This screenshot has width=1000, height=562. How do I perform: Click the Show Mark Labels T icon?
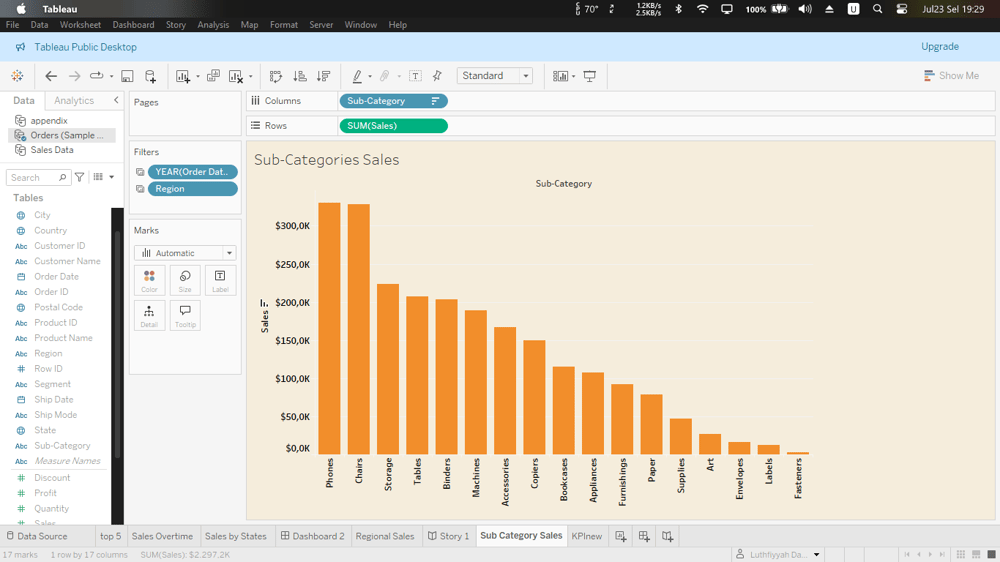415,76
